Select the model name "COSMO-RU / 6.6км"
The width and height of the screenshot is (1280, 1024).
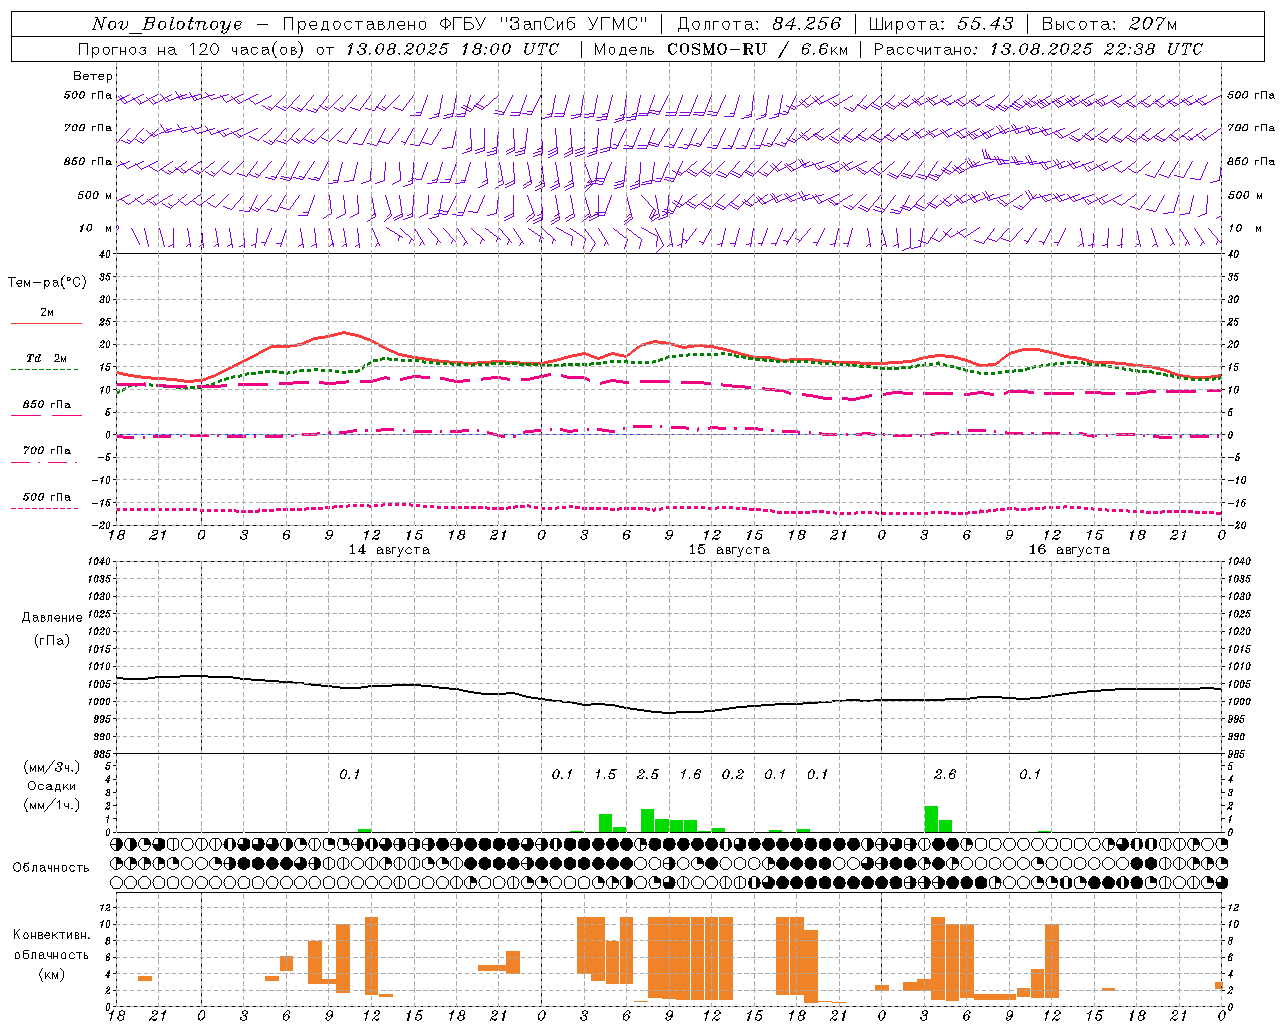(757, 49)
